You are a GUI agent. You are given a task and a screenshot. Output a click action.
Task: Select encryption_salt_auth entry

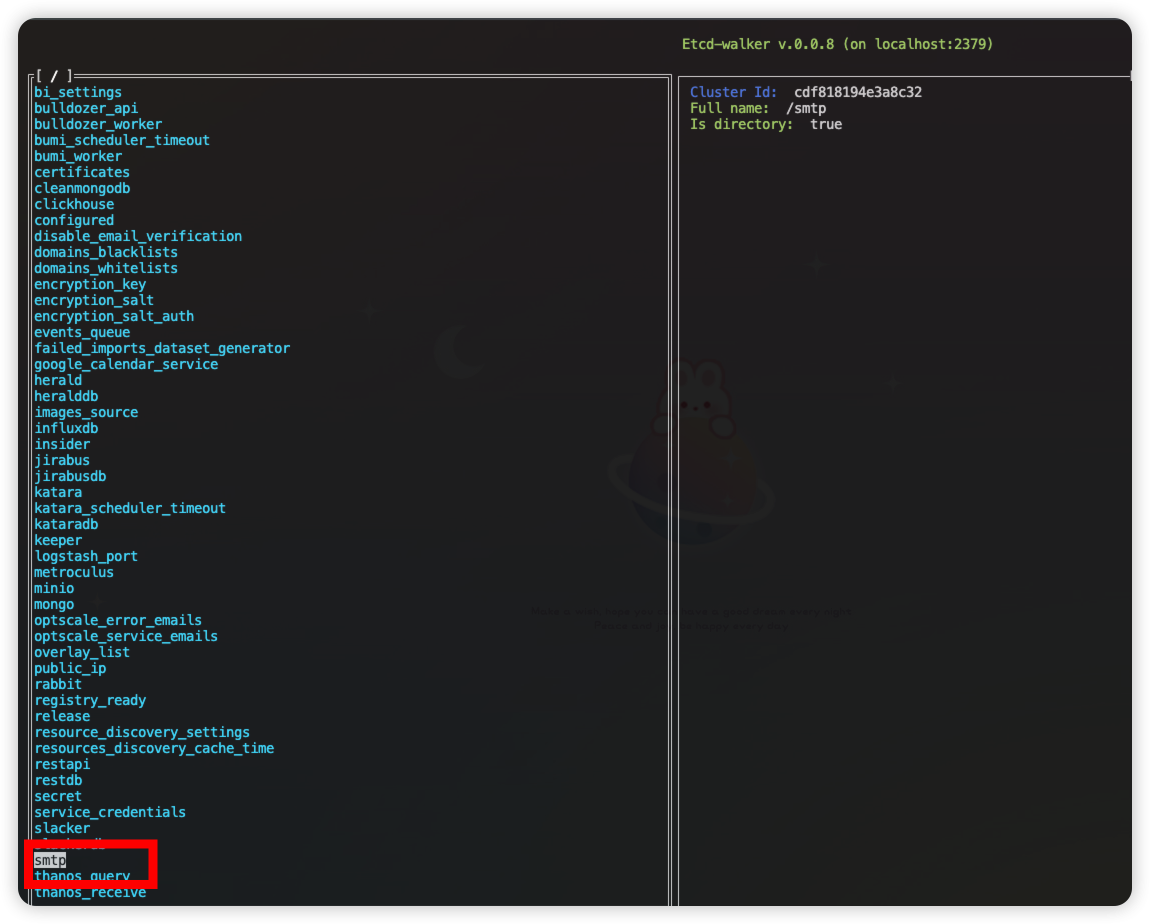pyautogui.click(x=114, y=316)
